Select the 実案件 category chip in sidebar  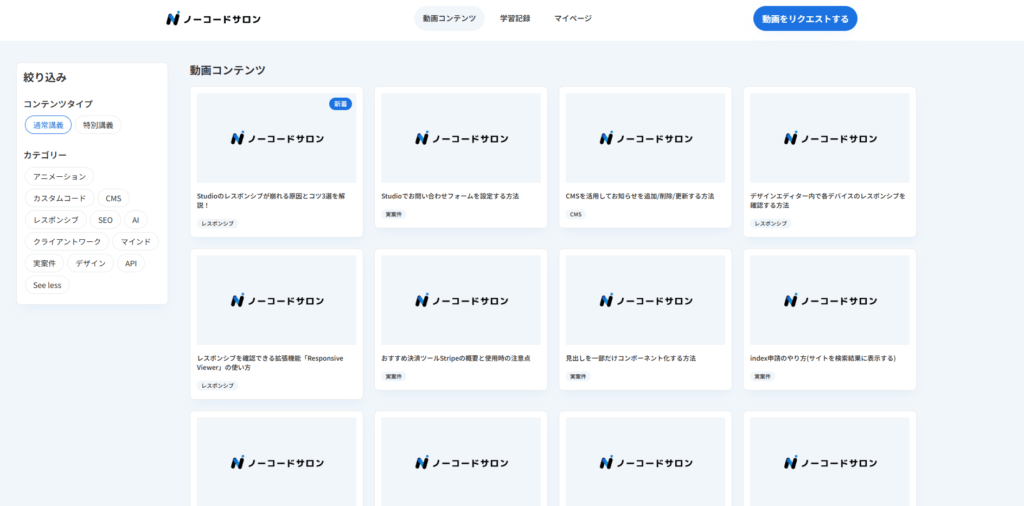point(44,263)
